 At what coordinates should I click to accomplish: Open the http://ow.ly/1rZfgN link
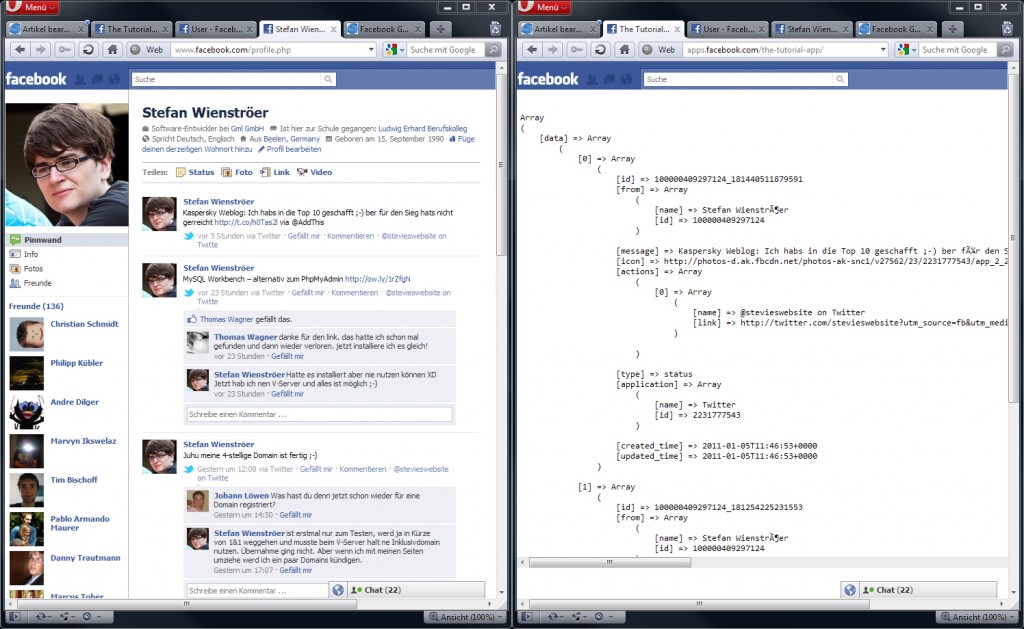[x=377, y=279]
